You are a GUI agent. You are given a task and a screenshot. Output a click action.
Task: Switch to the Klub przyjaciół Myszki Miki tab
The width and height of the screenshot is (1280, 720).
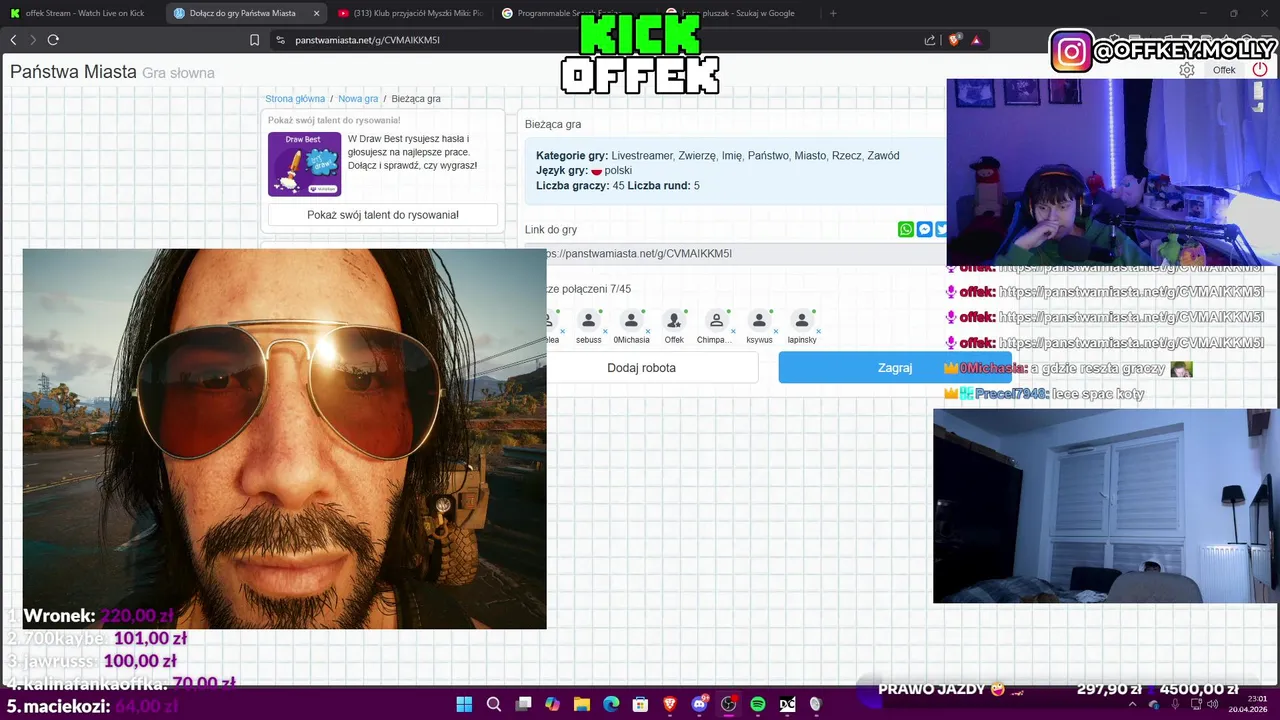pyautogui.click(x=410, y=13)
